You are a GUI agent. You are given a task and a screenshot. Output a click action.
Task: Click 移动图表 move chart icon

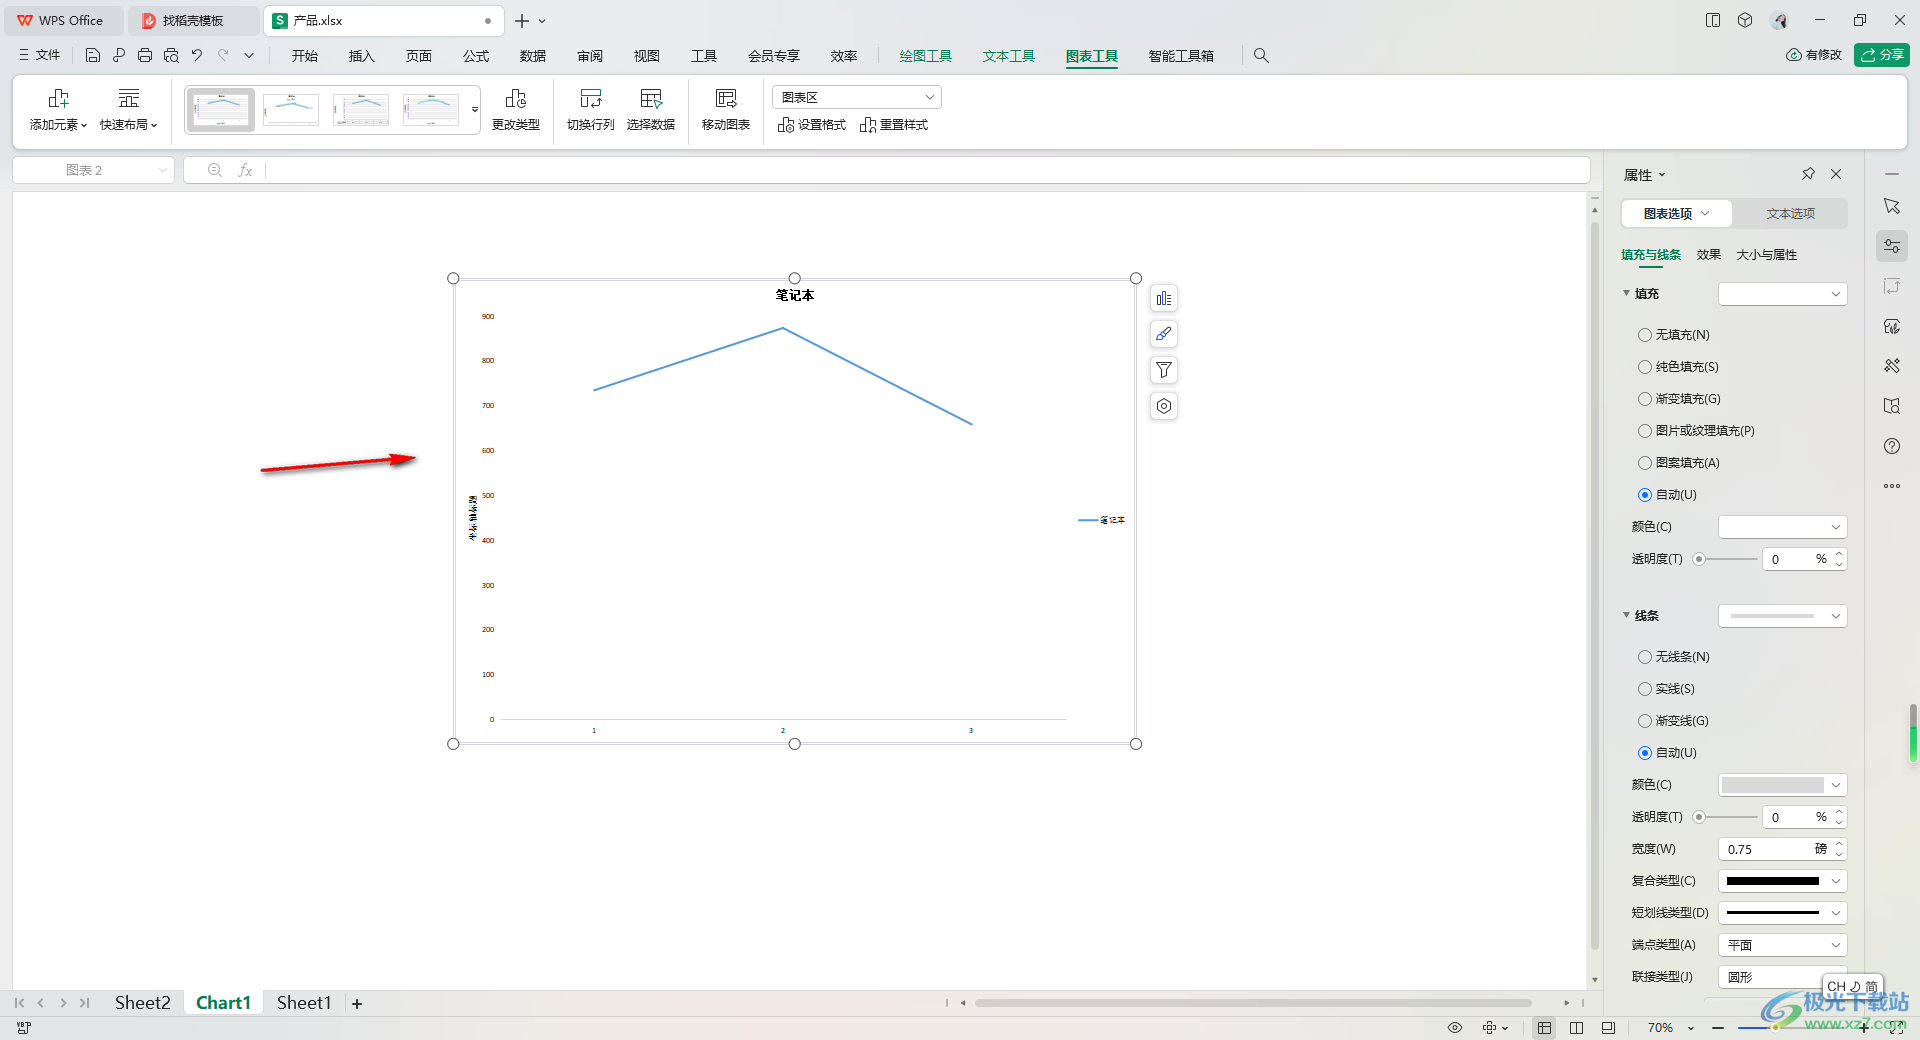click(x=726, y=110)
